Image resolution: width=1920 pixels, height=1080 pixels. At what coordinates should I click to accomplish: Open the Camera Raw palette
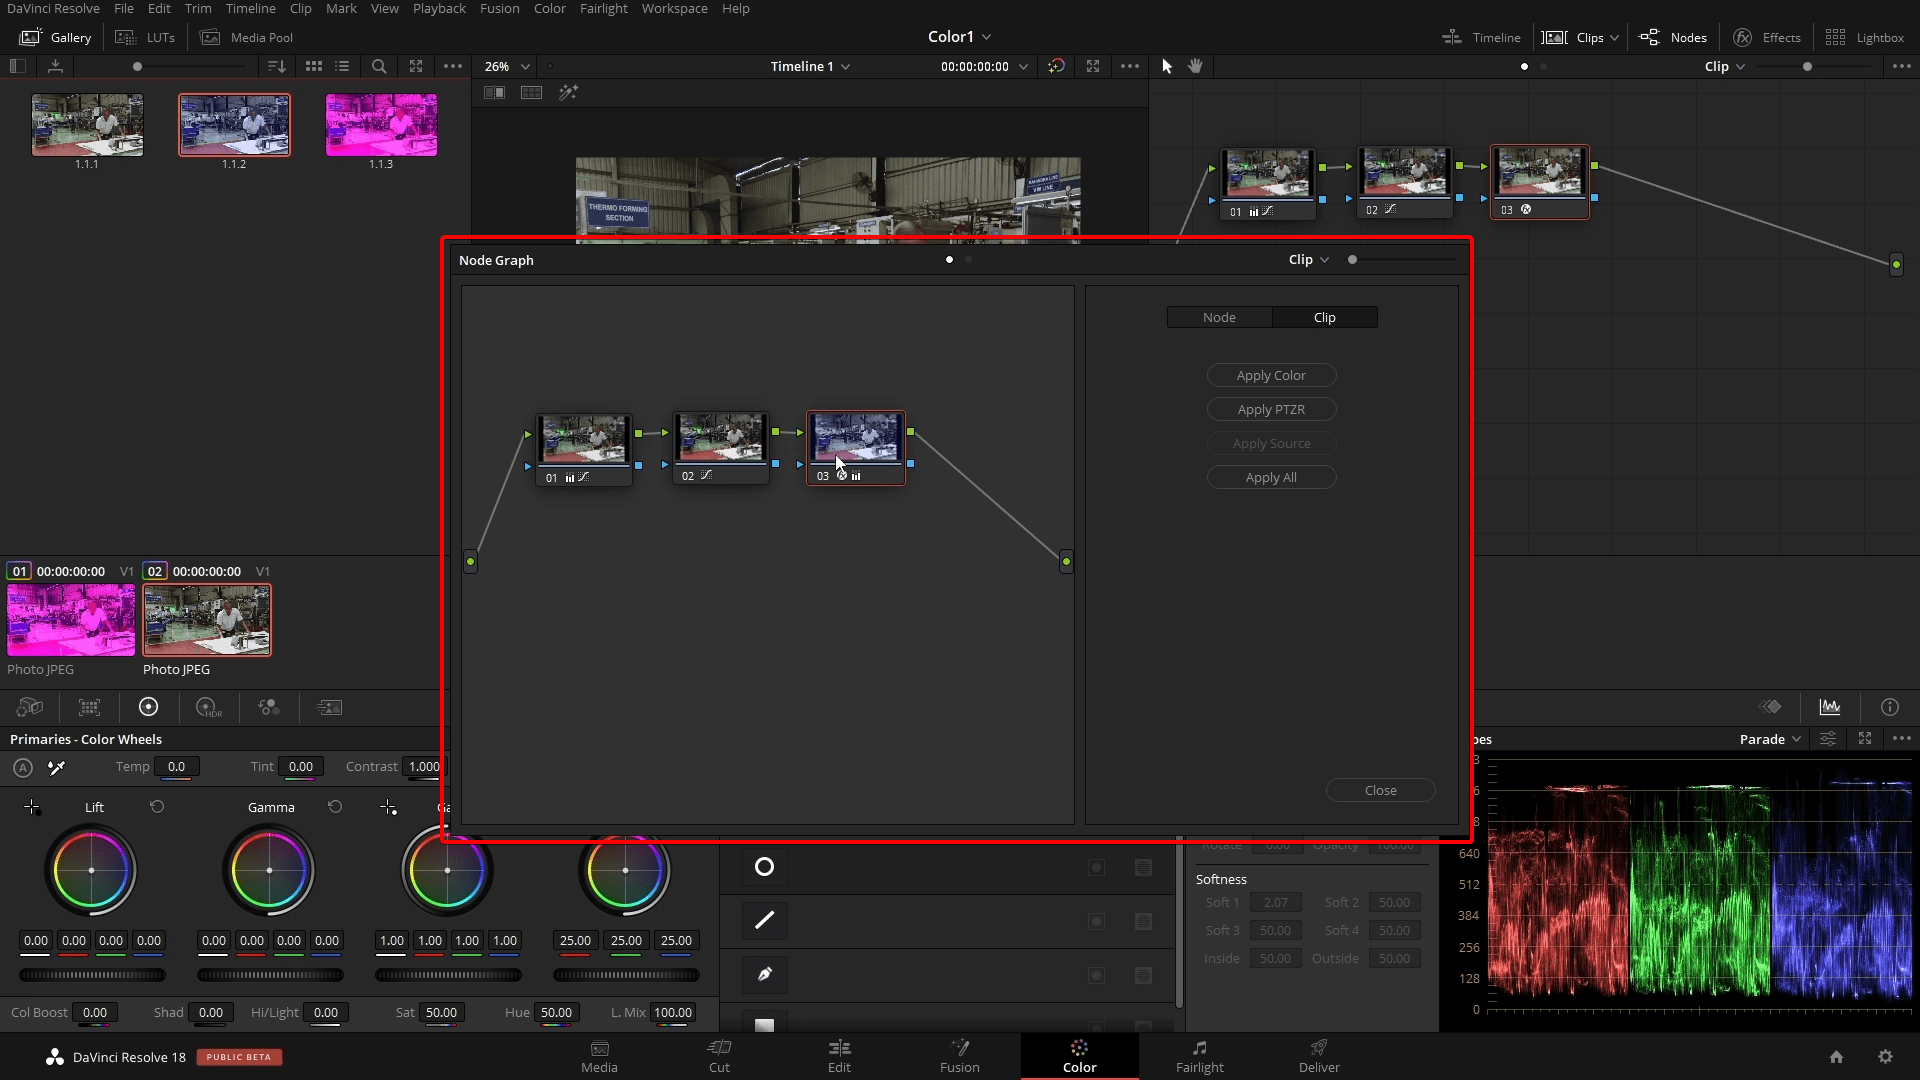(28, 707)
